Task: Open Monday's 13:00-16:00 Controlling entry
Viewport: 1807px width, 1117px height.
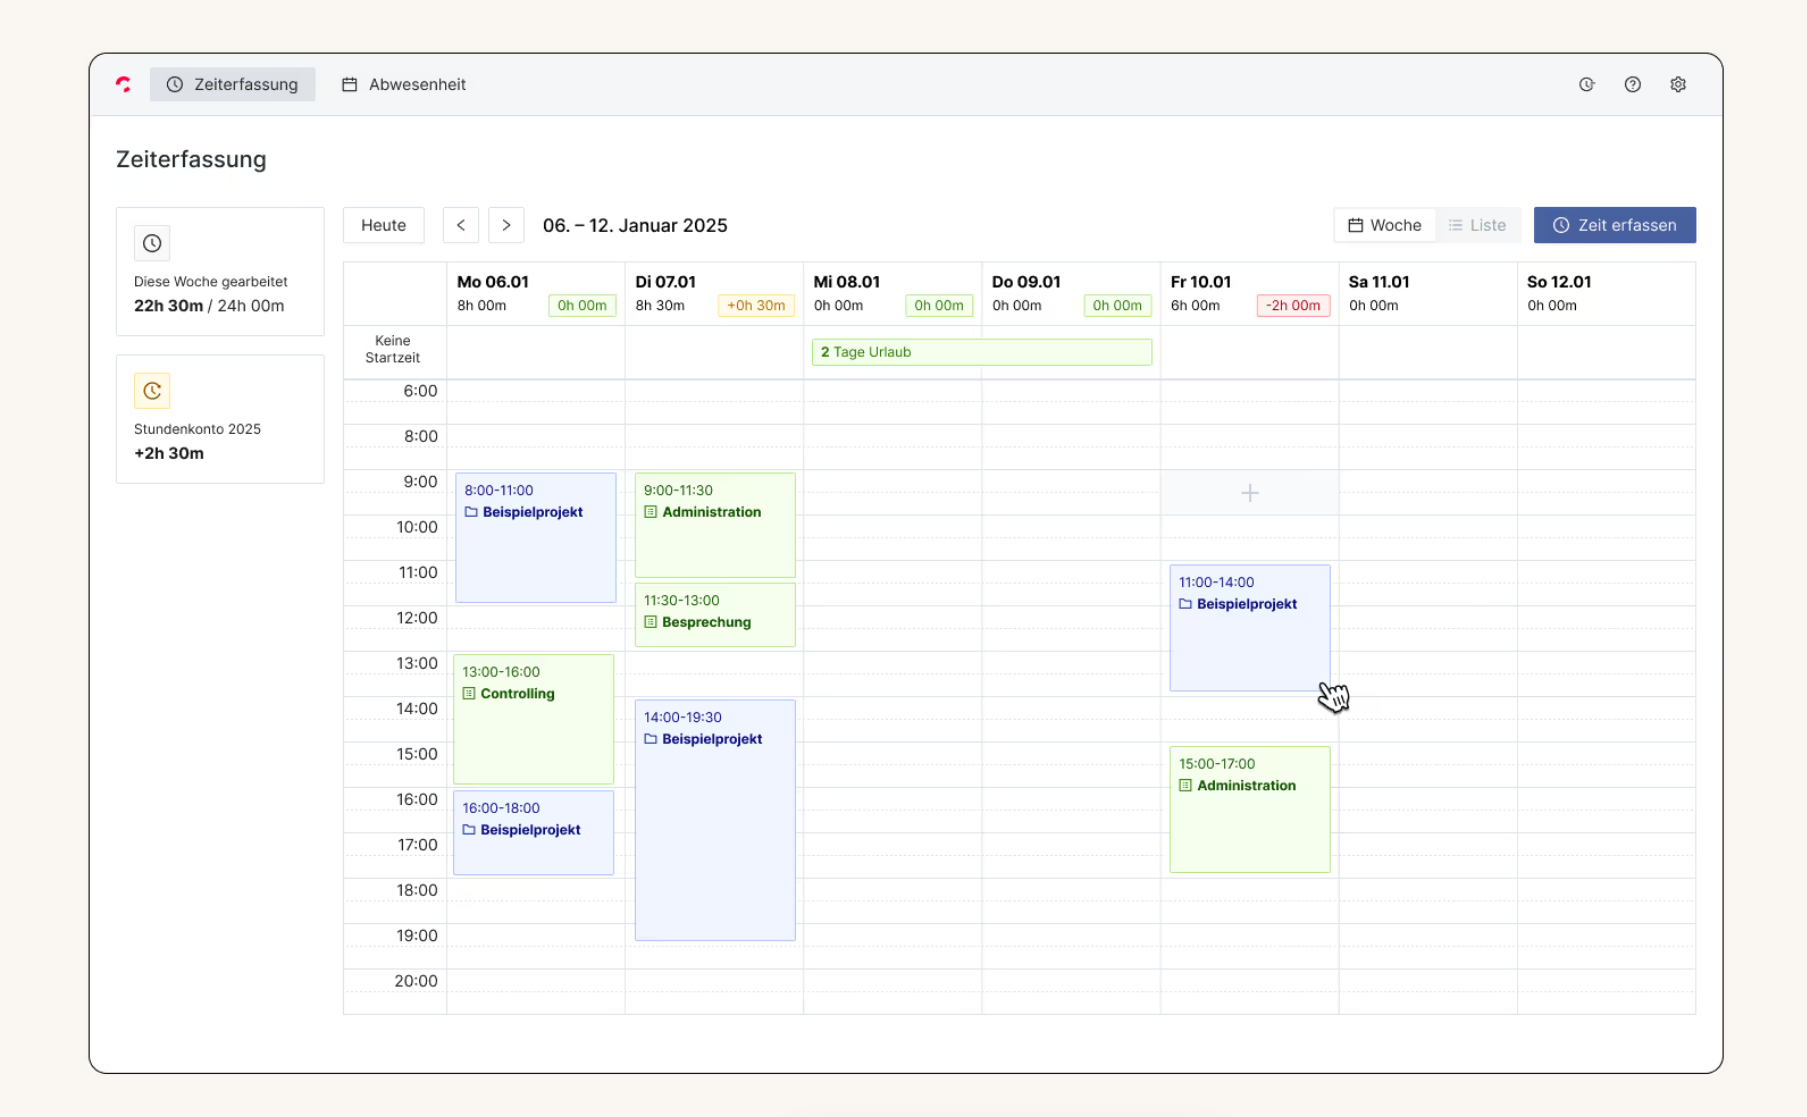Action: (x=533, y=720)
